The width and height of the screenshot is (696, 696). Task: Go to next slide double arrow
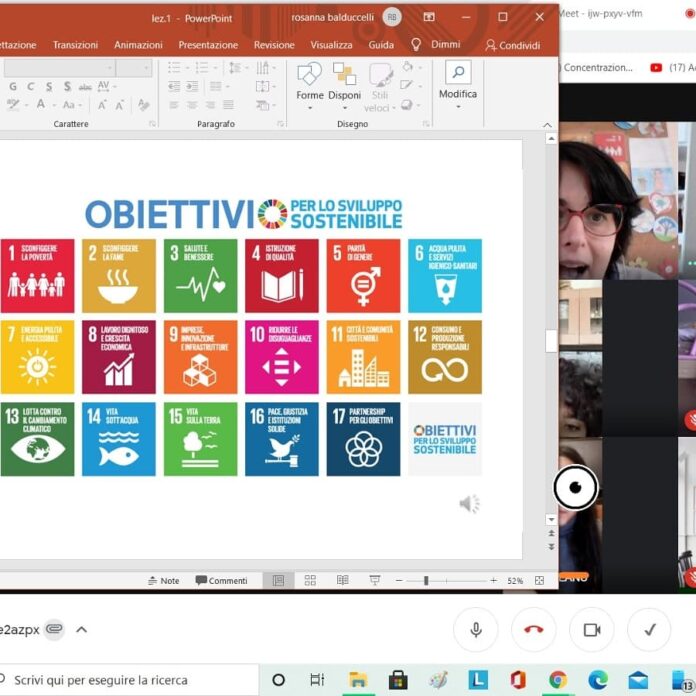551,547
